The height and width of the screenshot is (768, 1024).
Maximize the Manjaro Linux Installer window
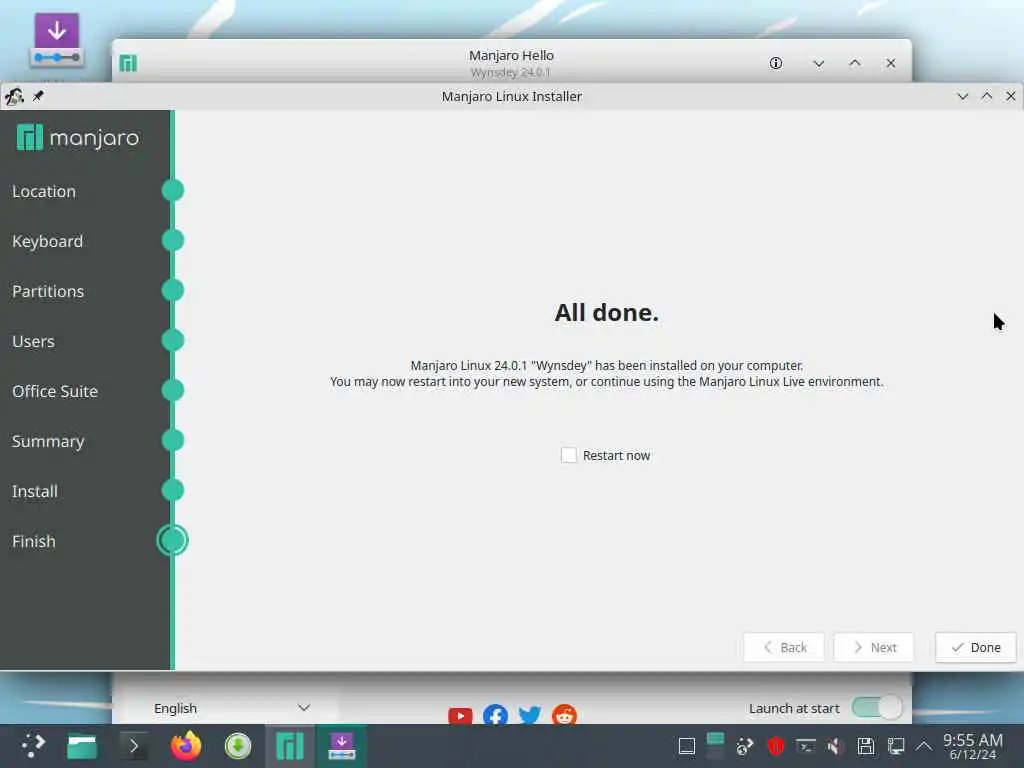(987, 96)
